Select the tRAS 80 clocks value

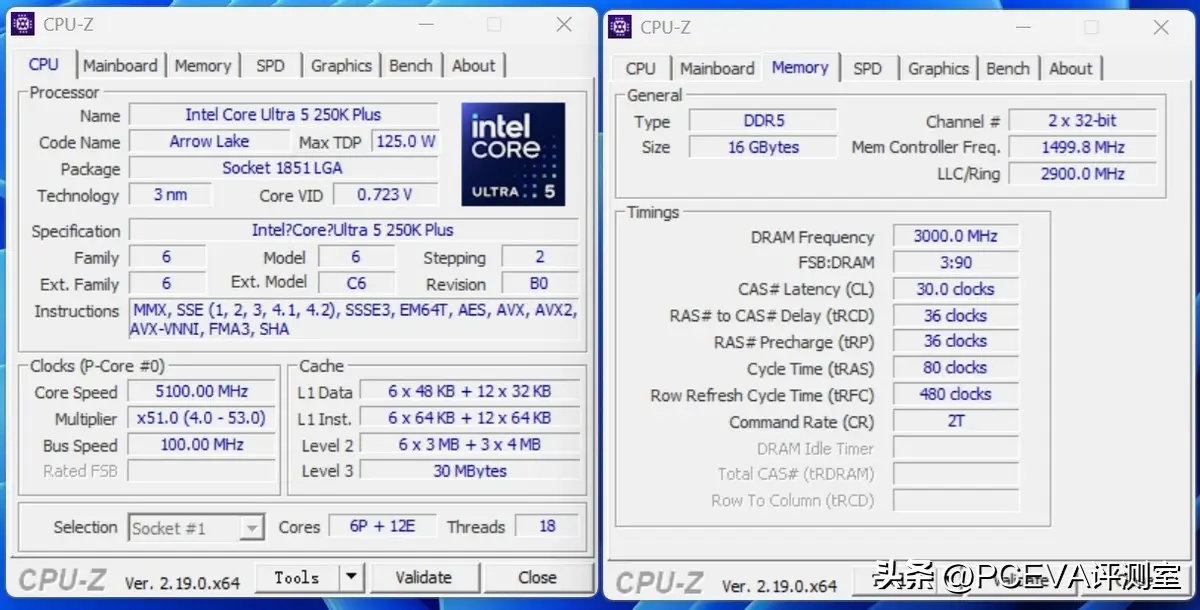coord(955,368)
